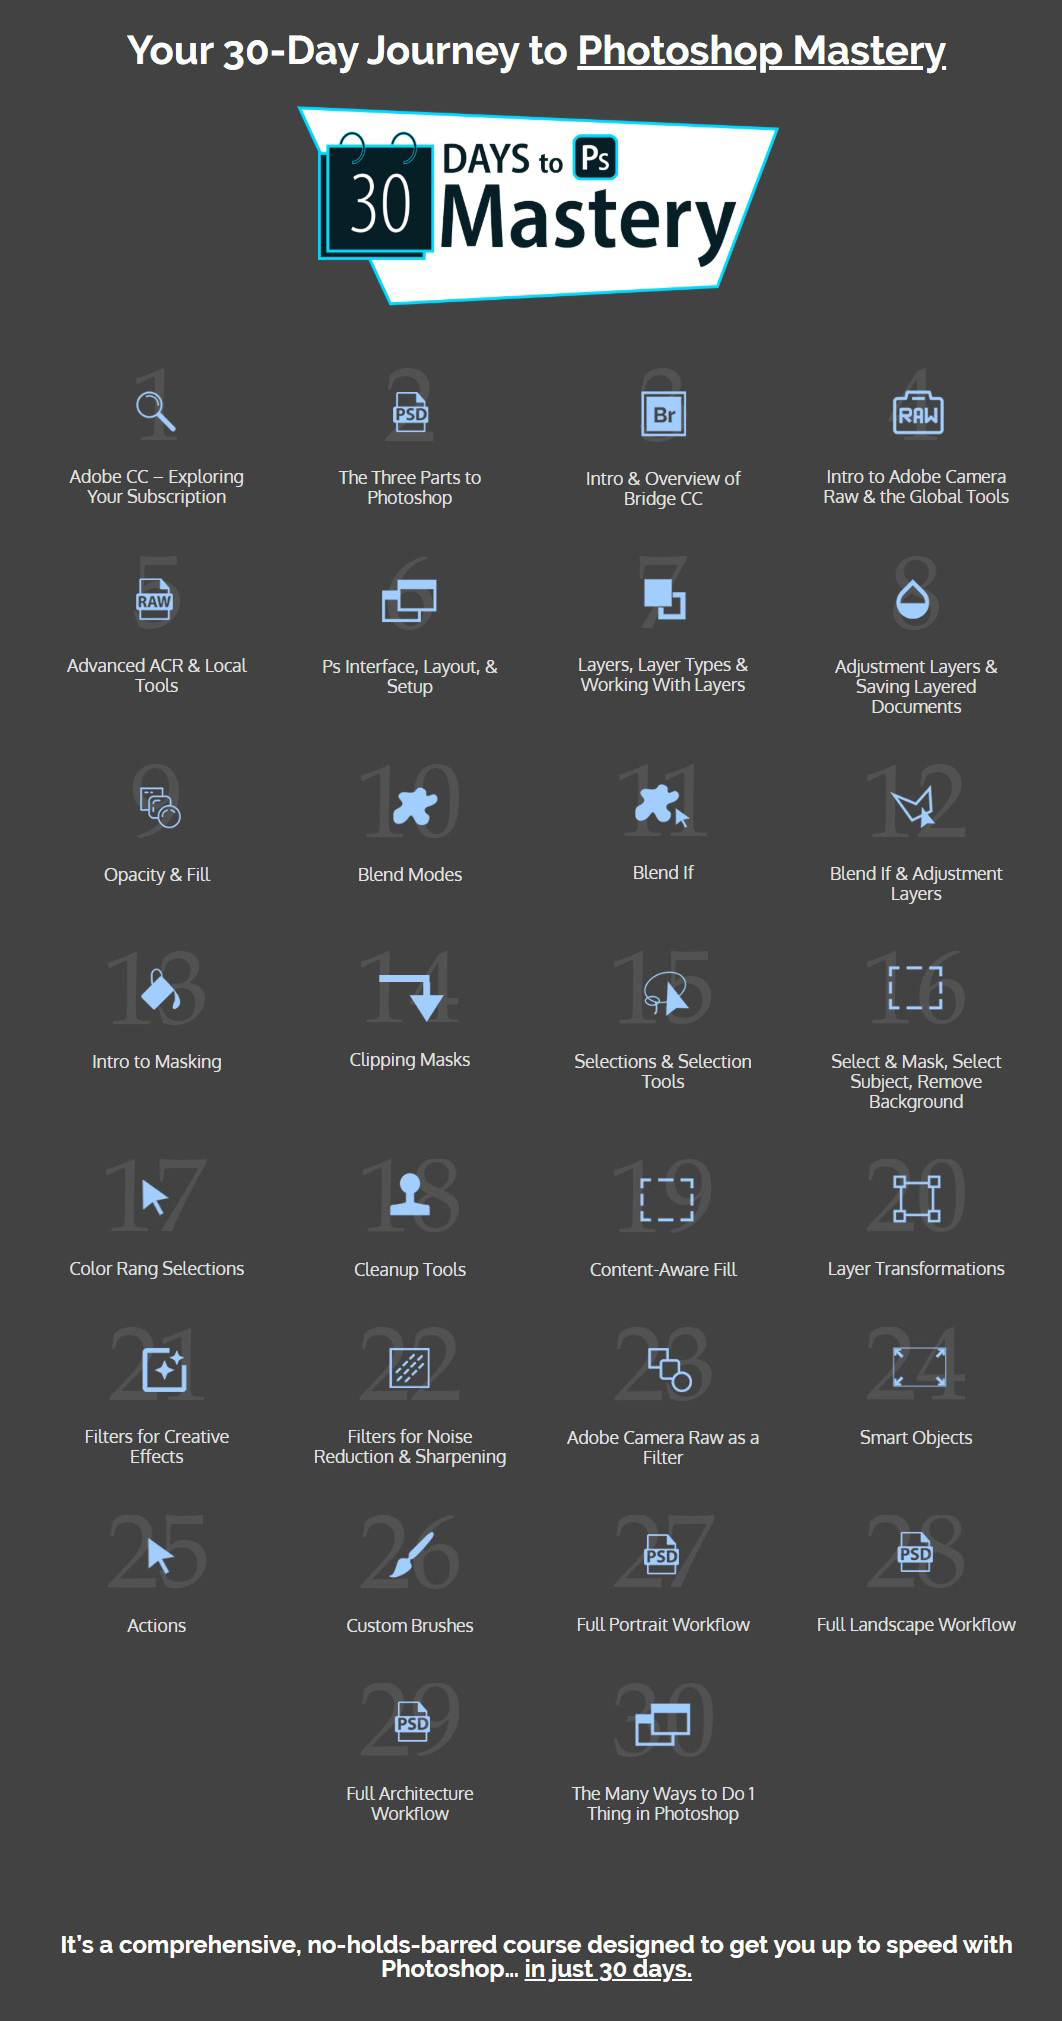Open the Photoshop Mastery underlined heading link
Screen dimensions: 1062x2021
761,51
